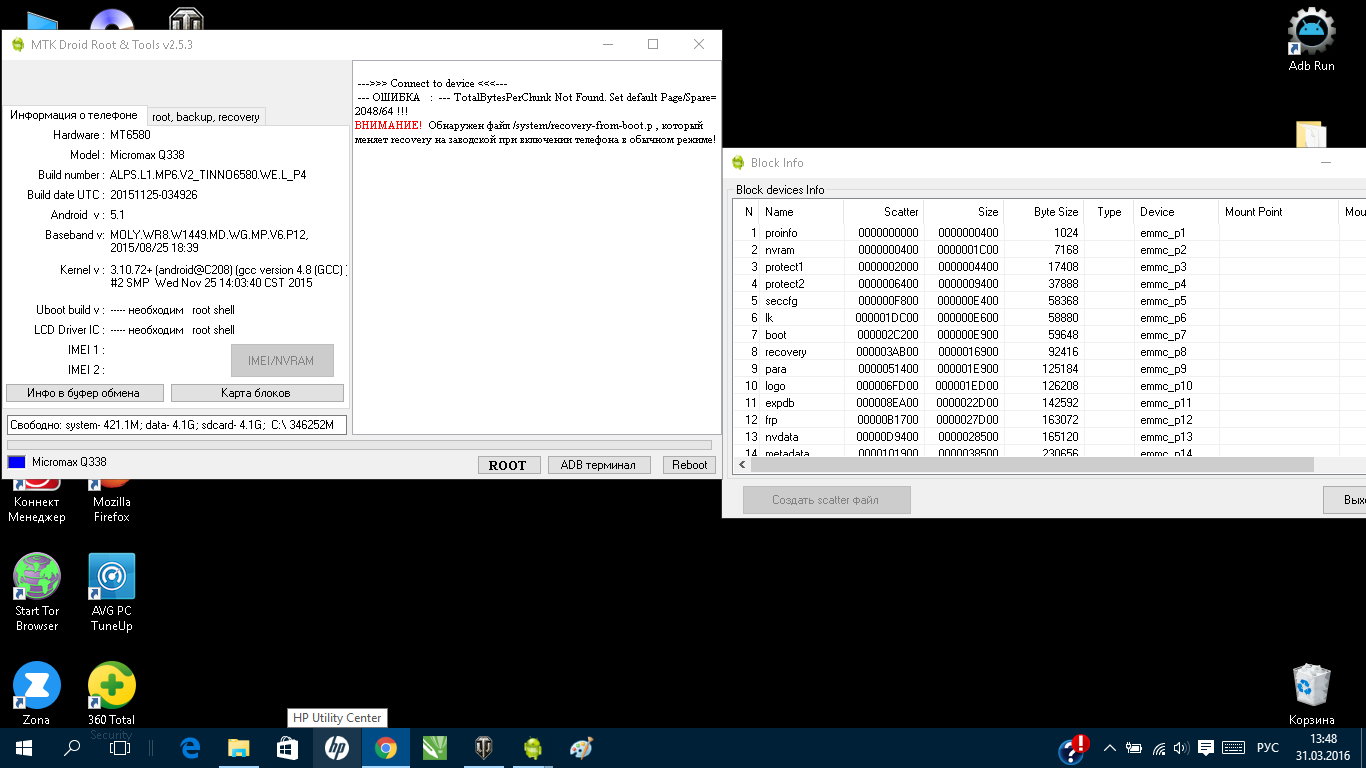Open the Windows Start menu
The height and width of the screenshot is (768, 1366).
24,748
